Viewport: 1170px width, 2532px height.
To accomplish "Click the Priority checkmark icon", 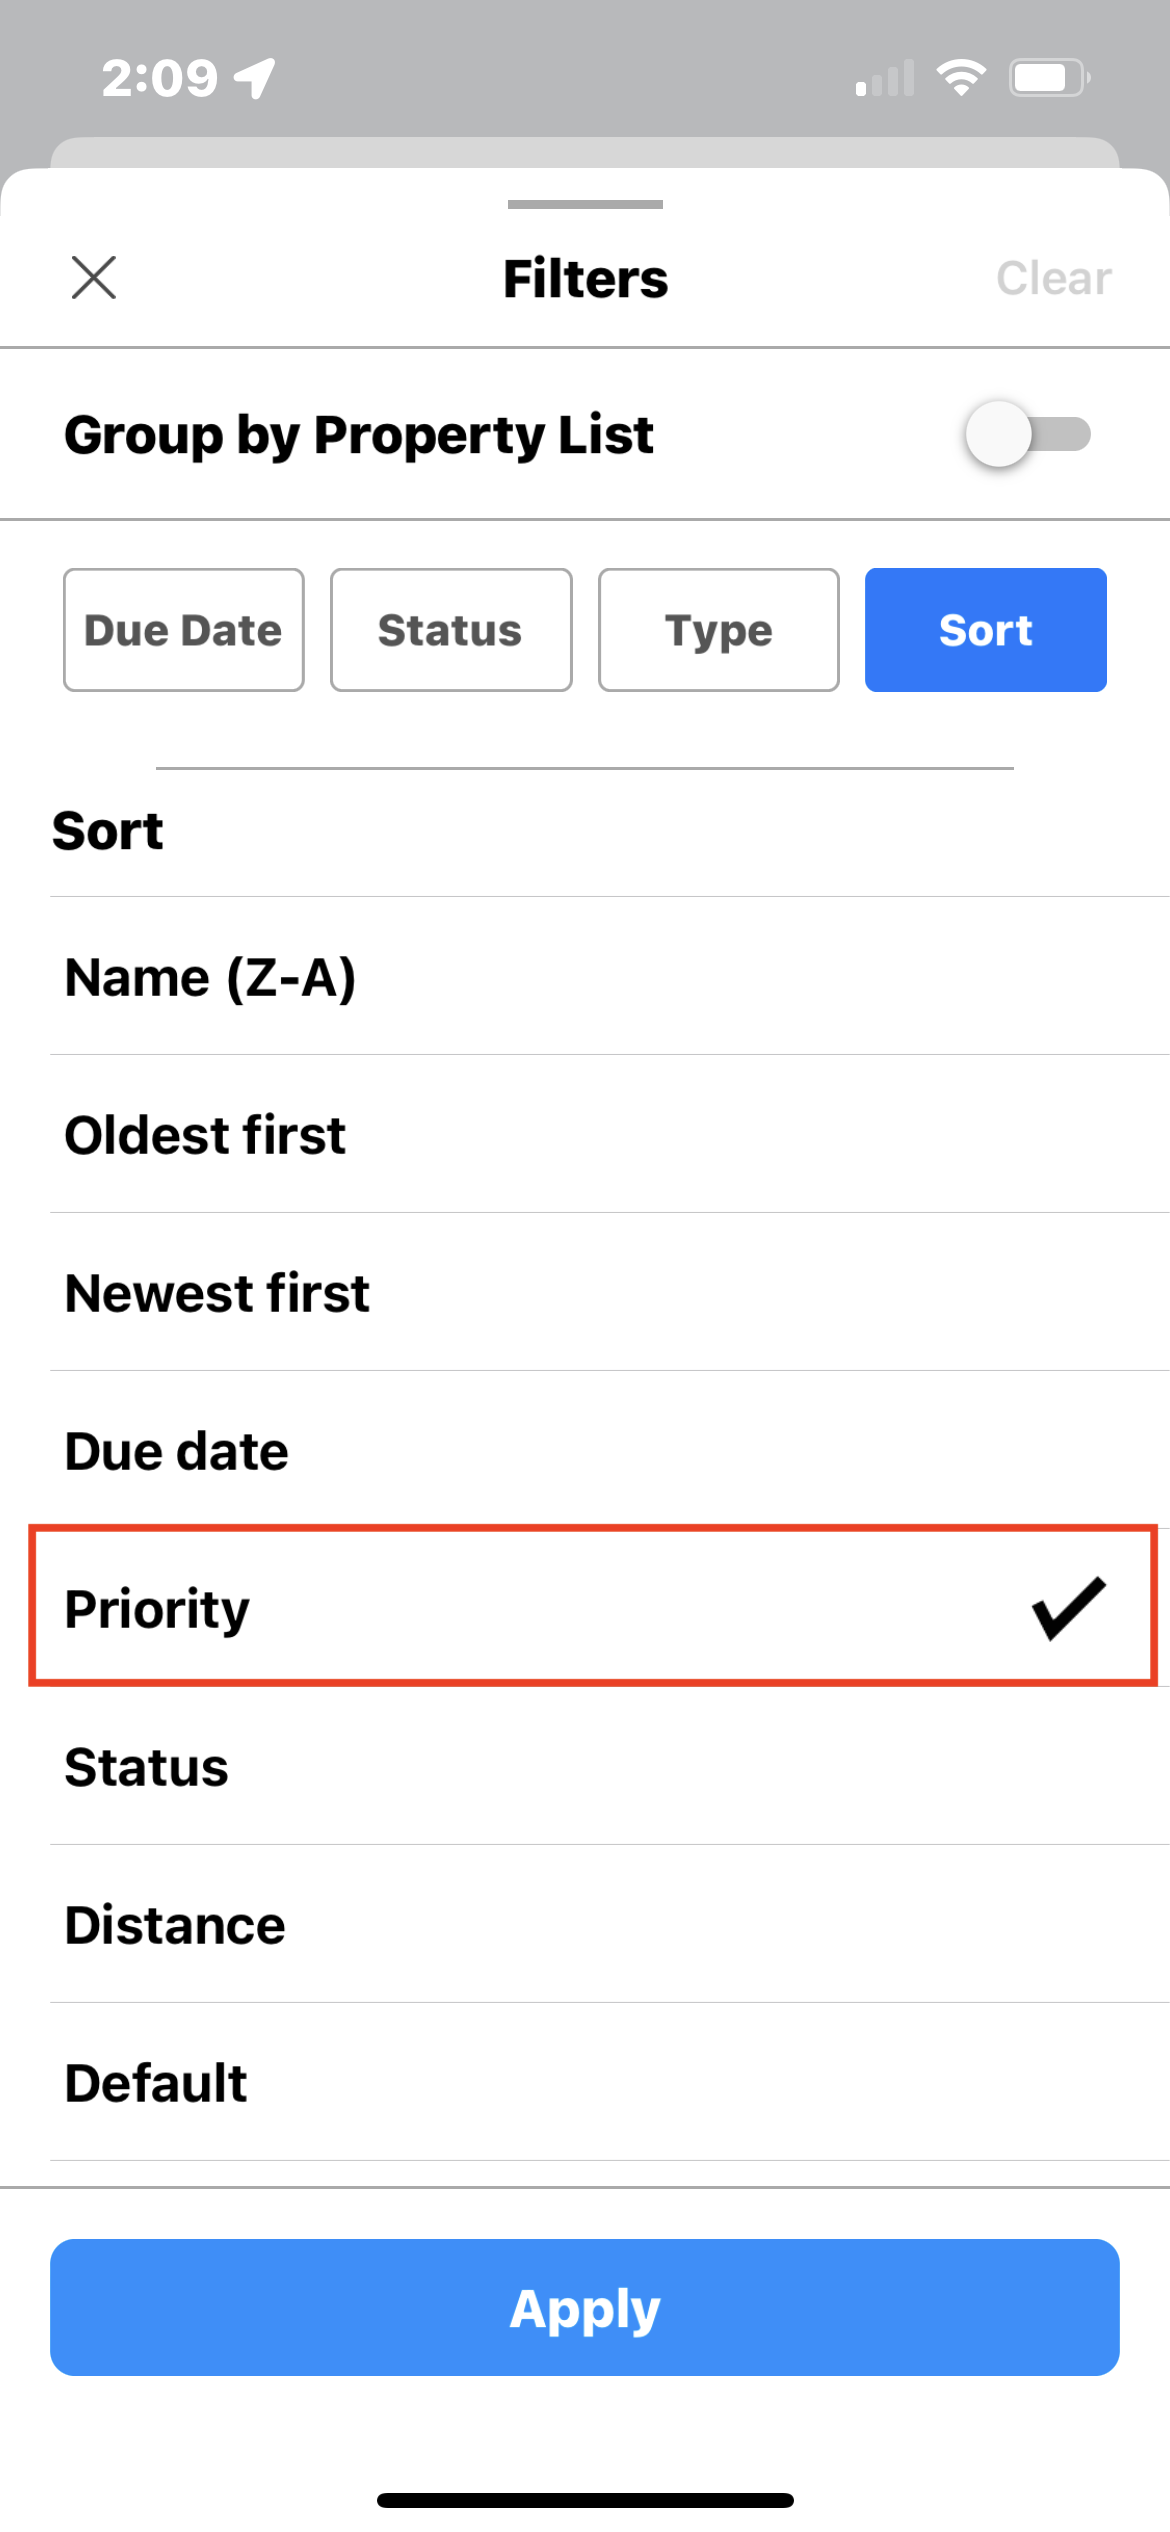I will [1068, 1608].
